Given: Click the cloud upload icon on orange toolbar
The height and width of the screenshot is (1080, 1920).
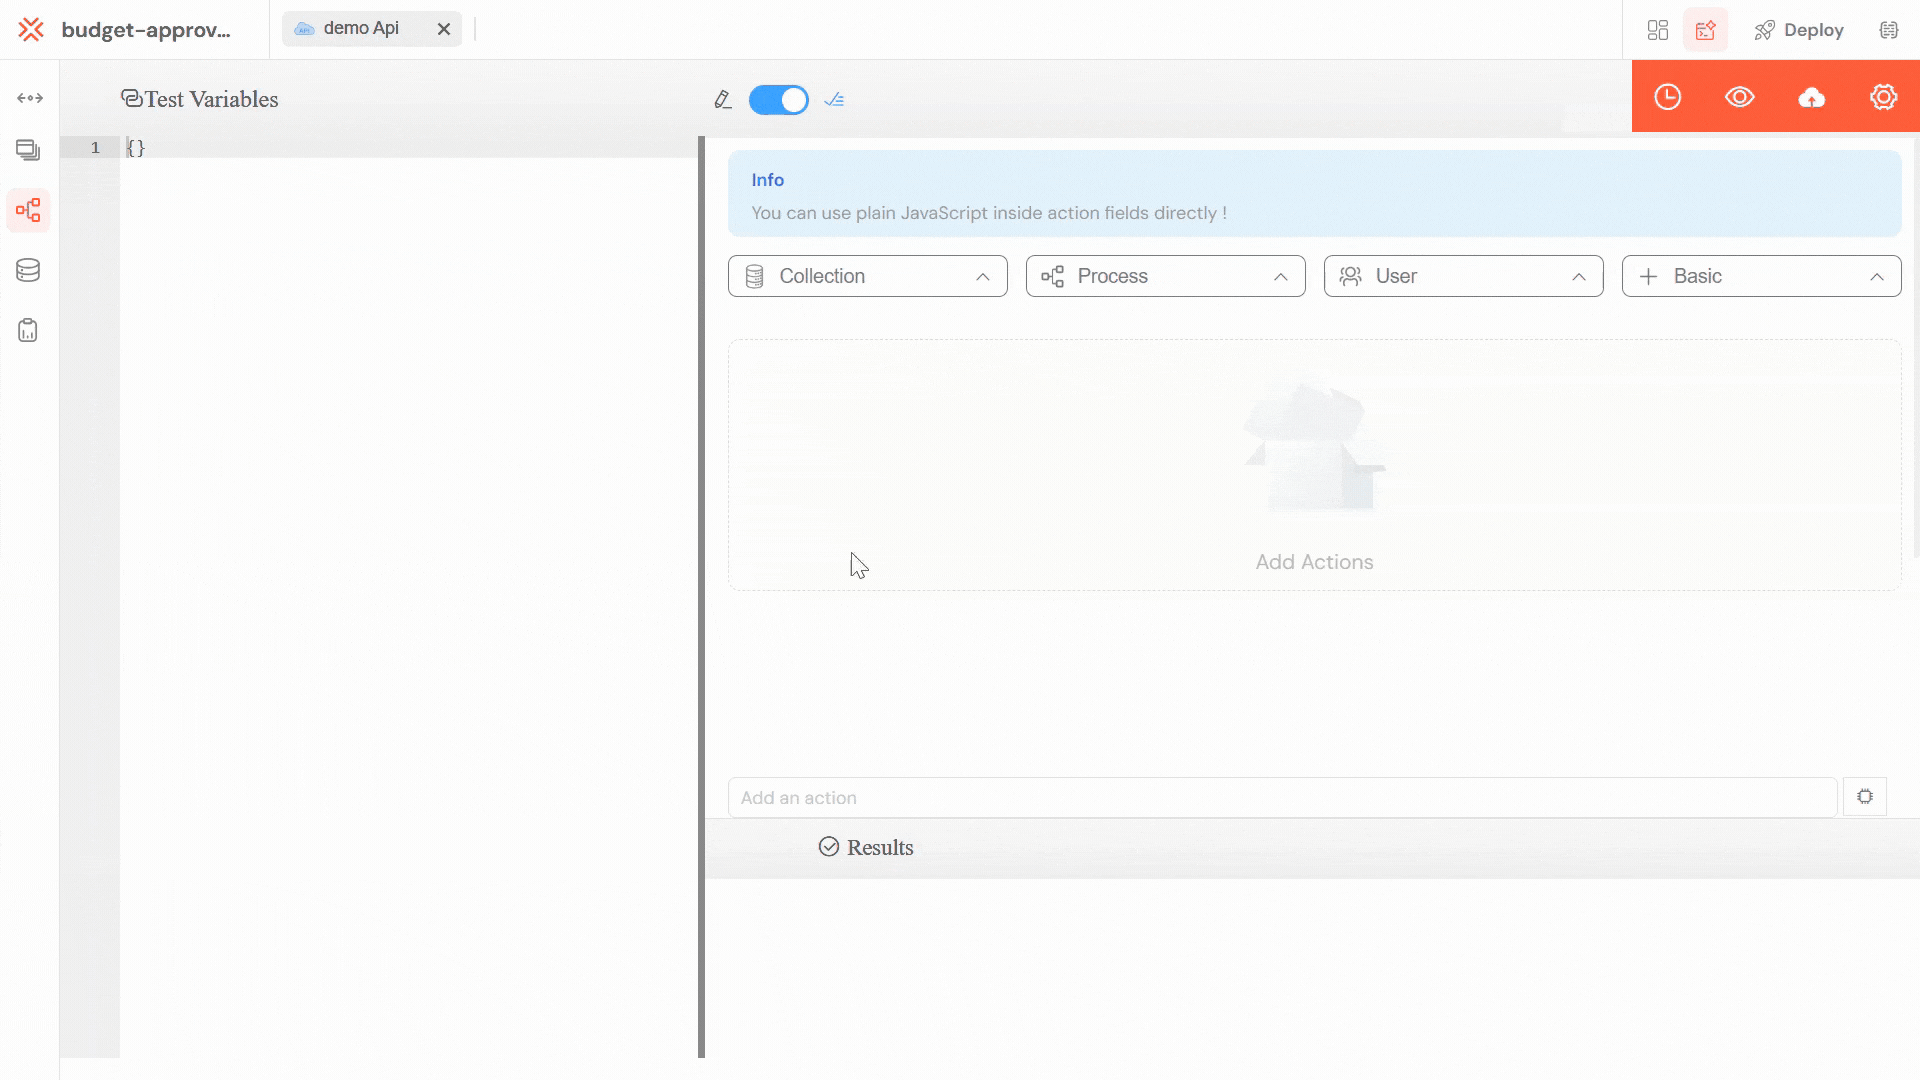Looking at the screenshot, I should pos(1813,97).
